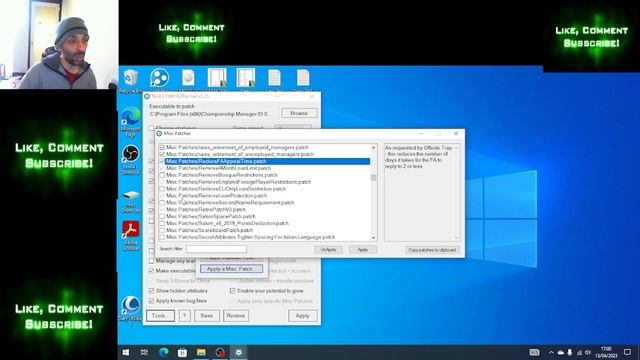Click the question mark help button
The image size is (640, 360).
pos(184,316)
